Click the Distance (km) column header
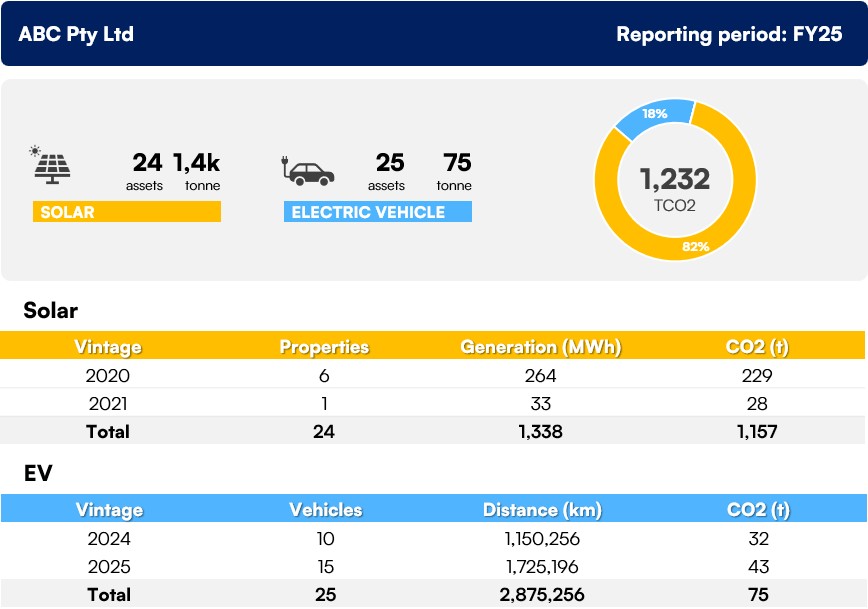Viewport: 868px width, 609px height. click(x=542, y=510)
